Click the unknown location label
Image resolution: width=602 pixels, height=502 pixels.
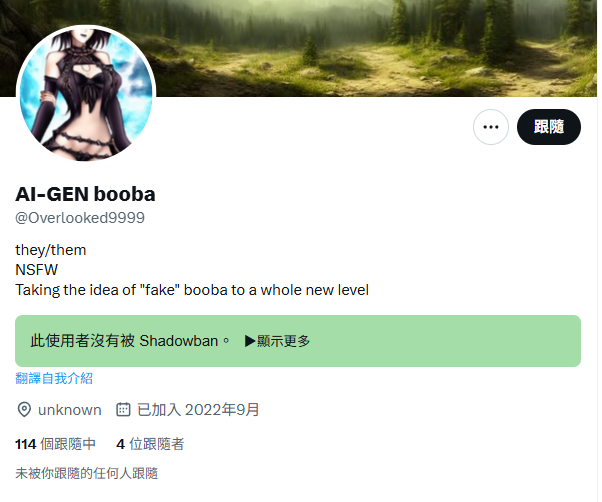pos(69,410)
